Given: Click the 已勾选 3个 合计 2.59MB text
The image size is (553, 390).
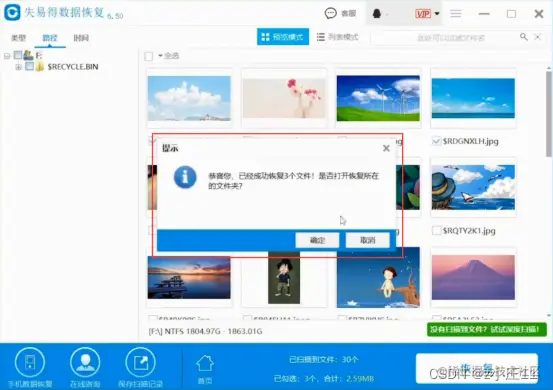Looking at the screenshot, I should [x=324, y=379].
